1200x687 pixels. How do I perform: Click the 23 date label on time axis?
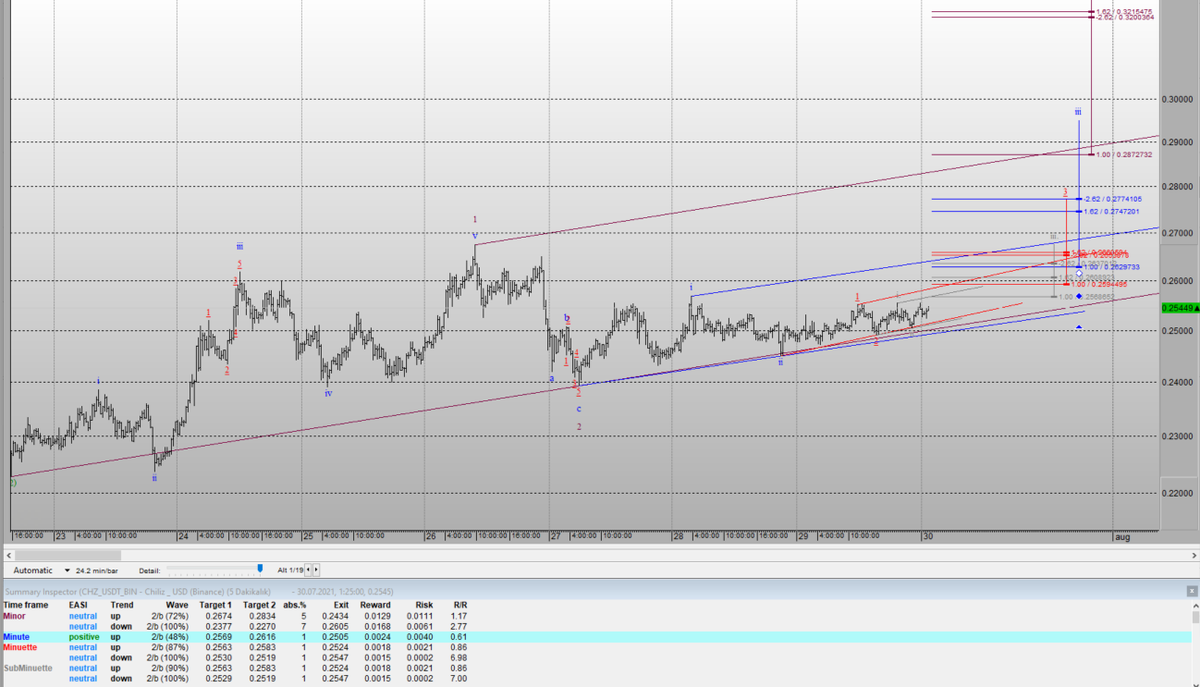pos(60,537)
